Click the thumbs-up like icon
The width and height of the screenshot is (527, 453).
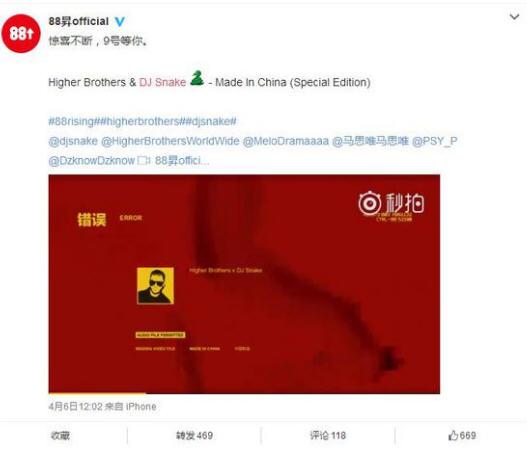click(x=453, y=436)
